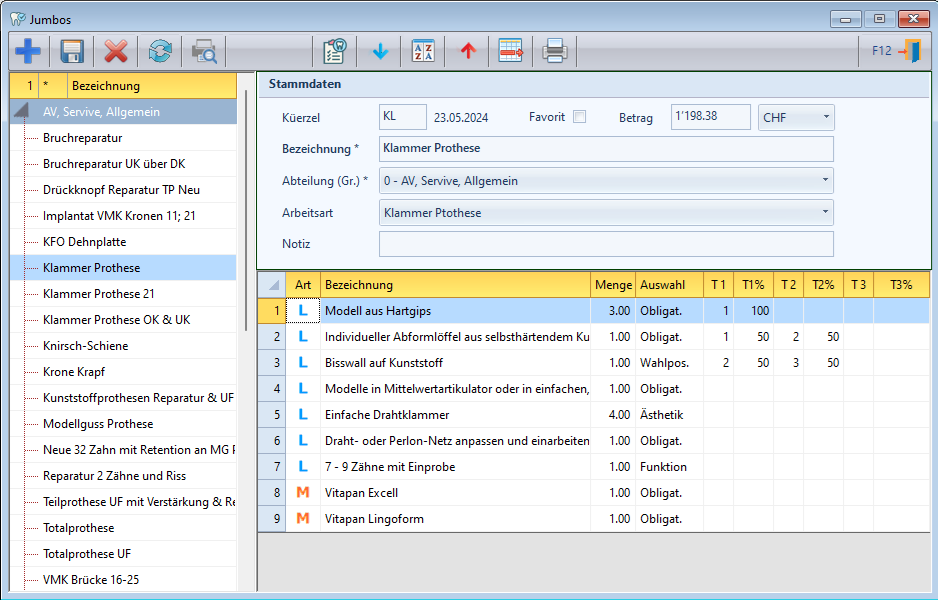Sort alphabetically with the A-Z icon
The height and width of the screenshot is (600, 938).
[x=423, y=51]
